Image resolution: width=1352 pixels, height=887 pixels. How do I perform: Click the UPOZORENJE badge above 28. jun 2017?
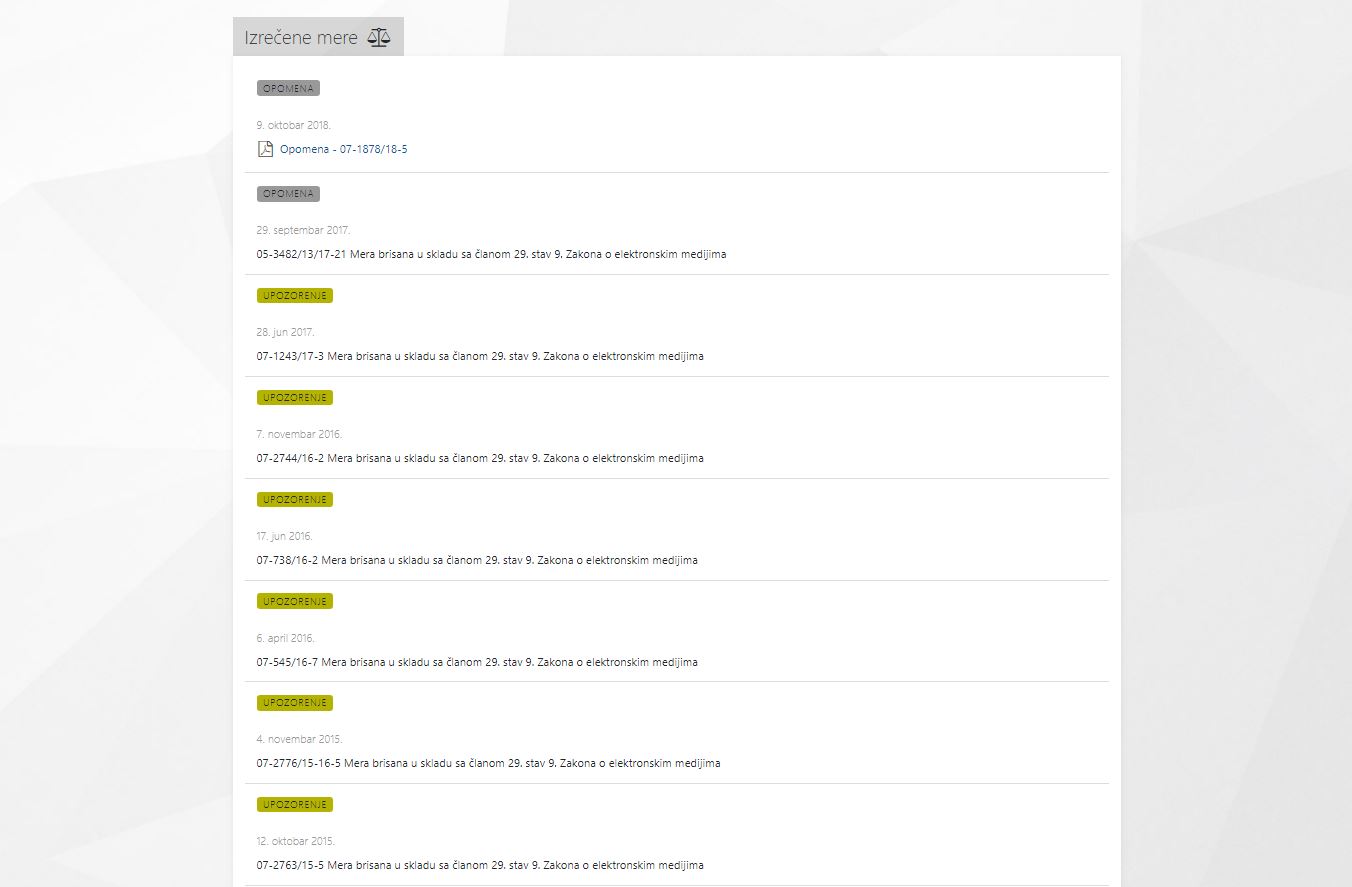pyautogui.click(x=294, y=296)
